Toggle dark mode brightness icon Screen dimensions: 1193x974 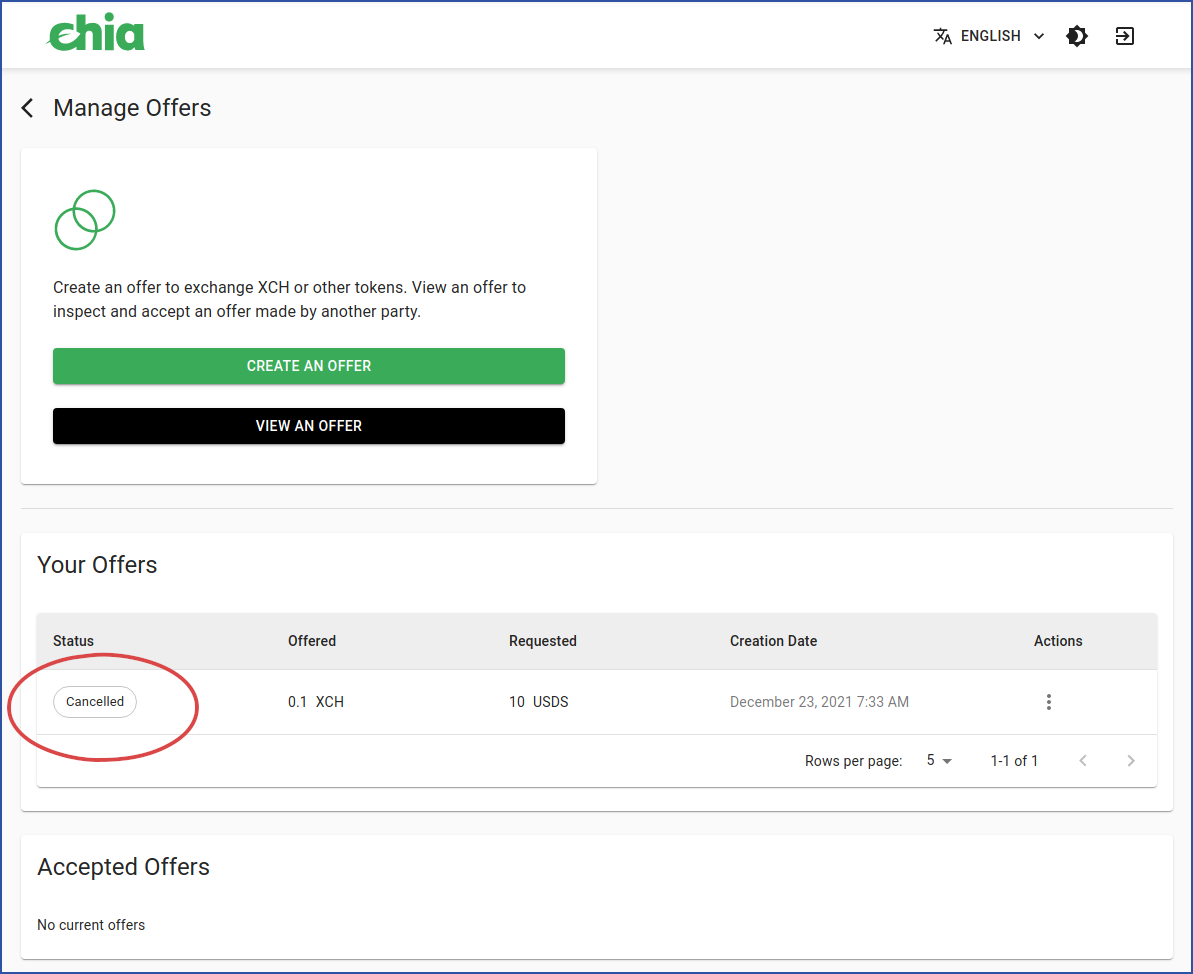coord(1077,36)
